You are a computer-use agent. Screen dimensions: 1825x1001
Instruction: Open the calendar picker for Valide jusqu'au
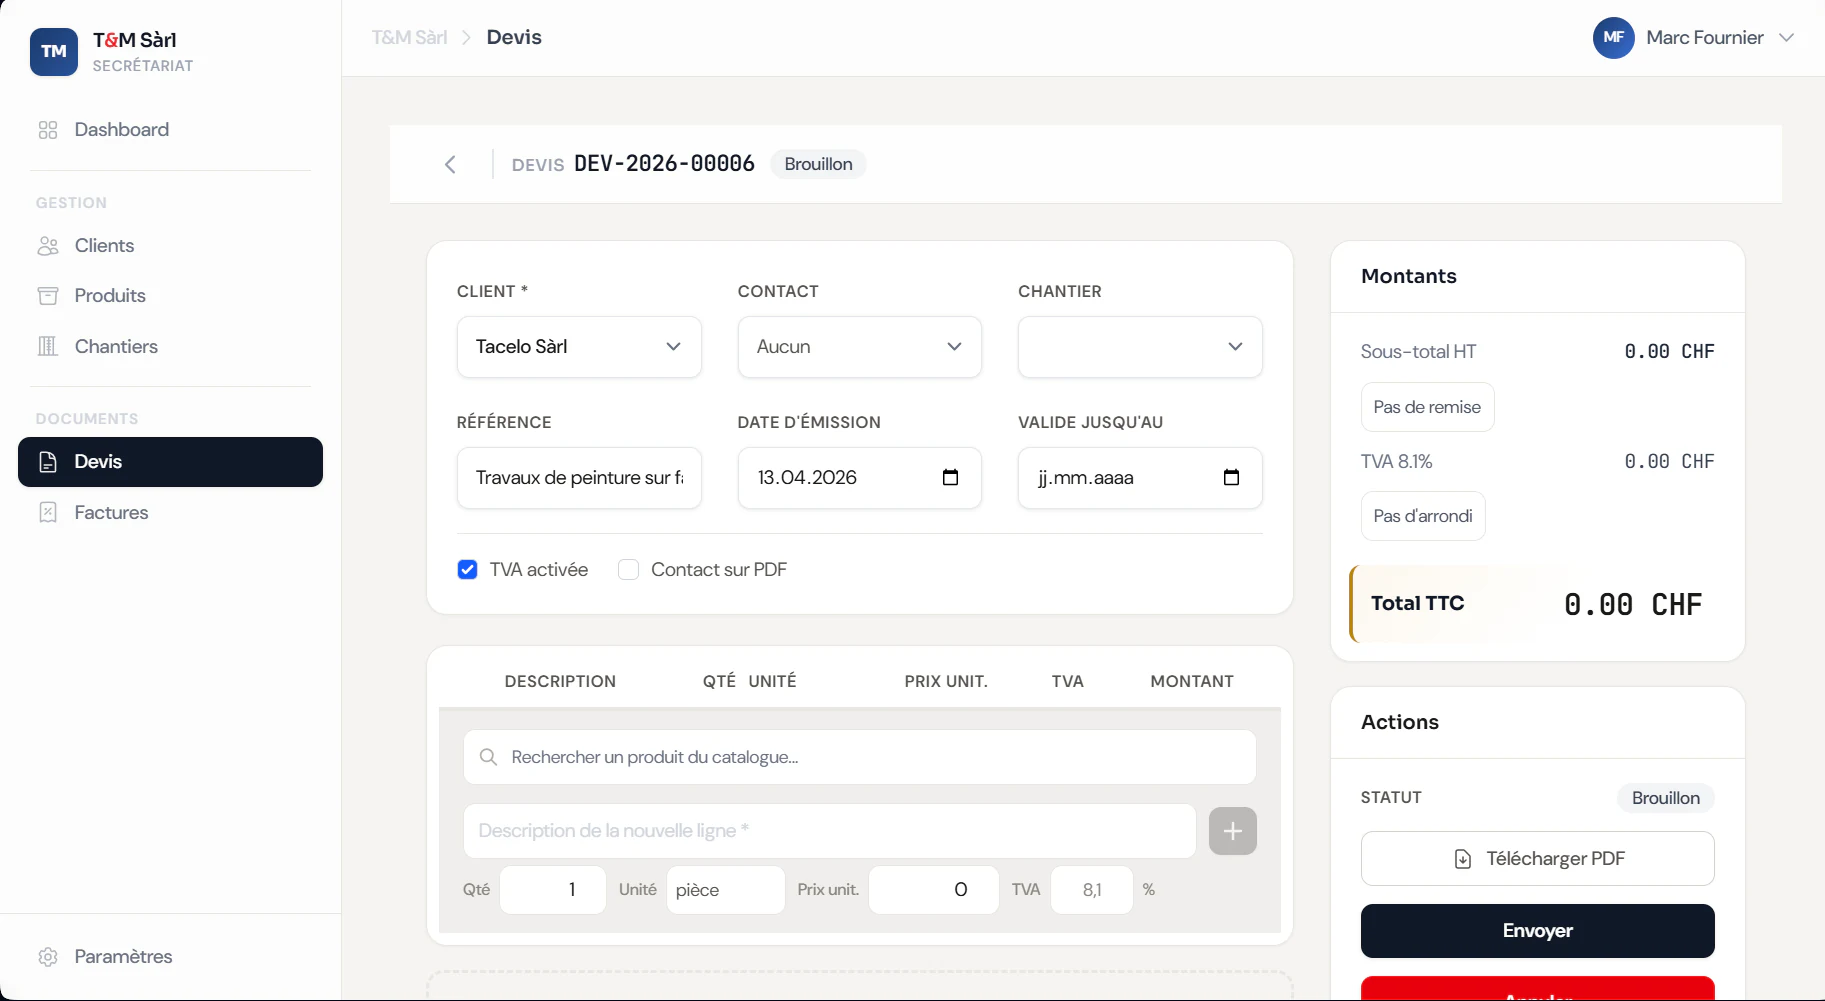pyautogui.click(x=1231, y=478)
